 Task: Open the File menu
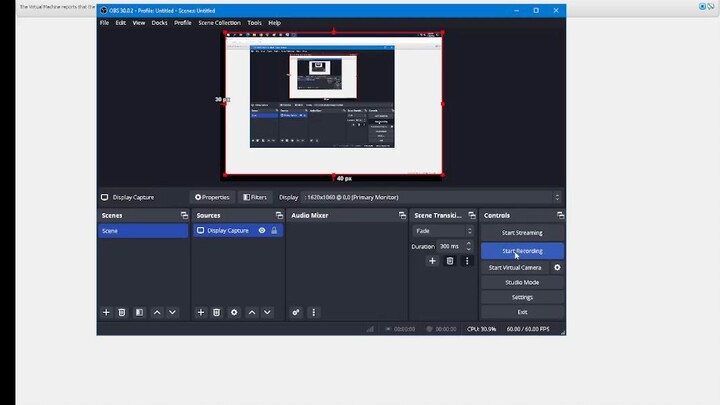click(x=104, y=22)
